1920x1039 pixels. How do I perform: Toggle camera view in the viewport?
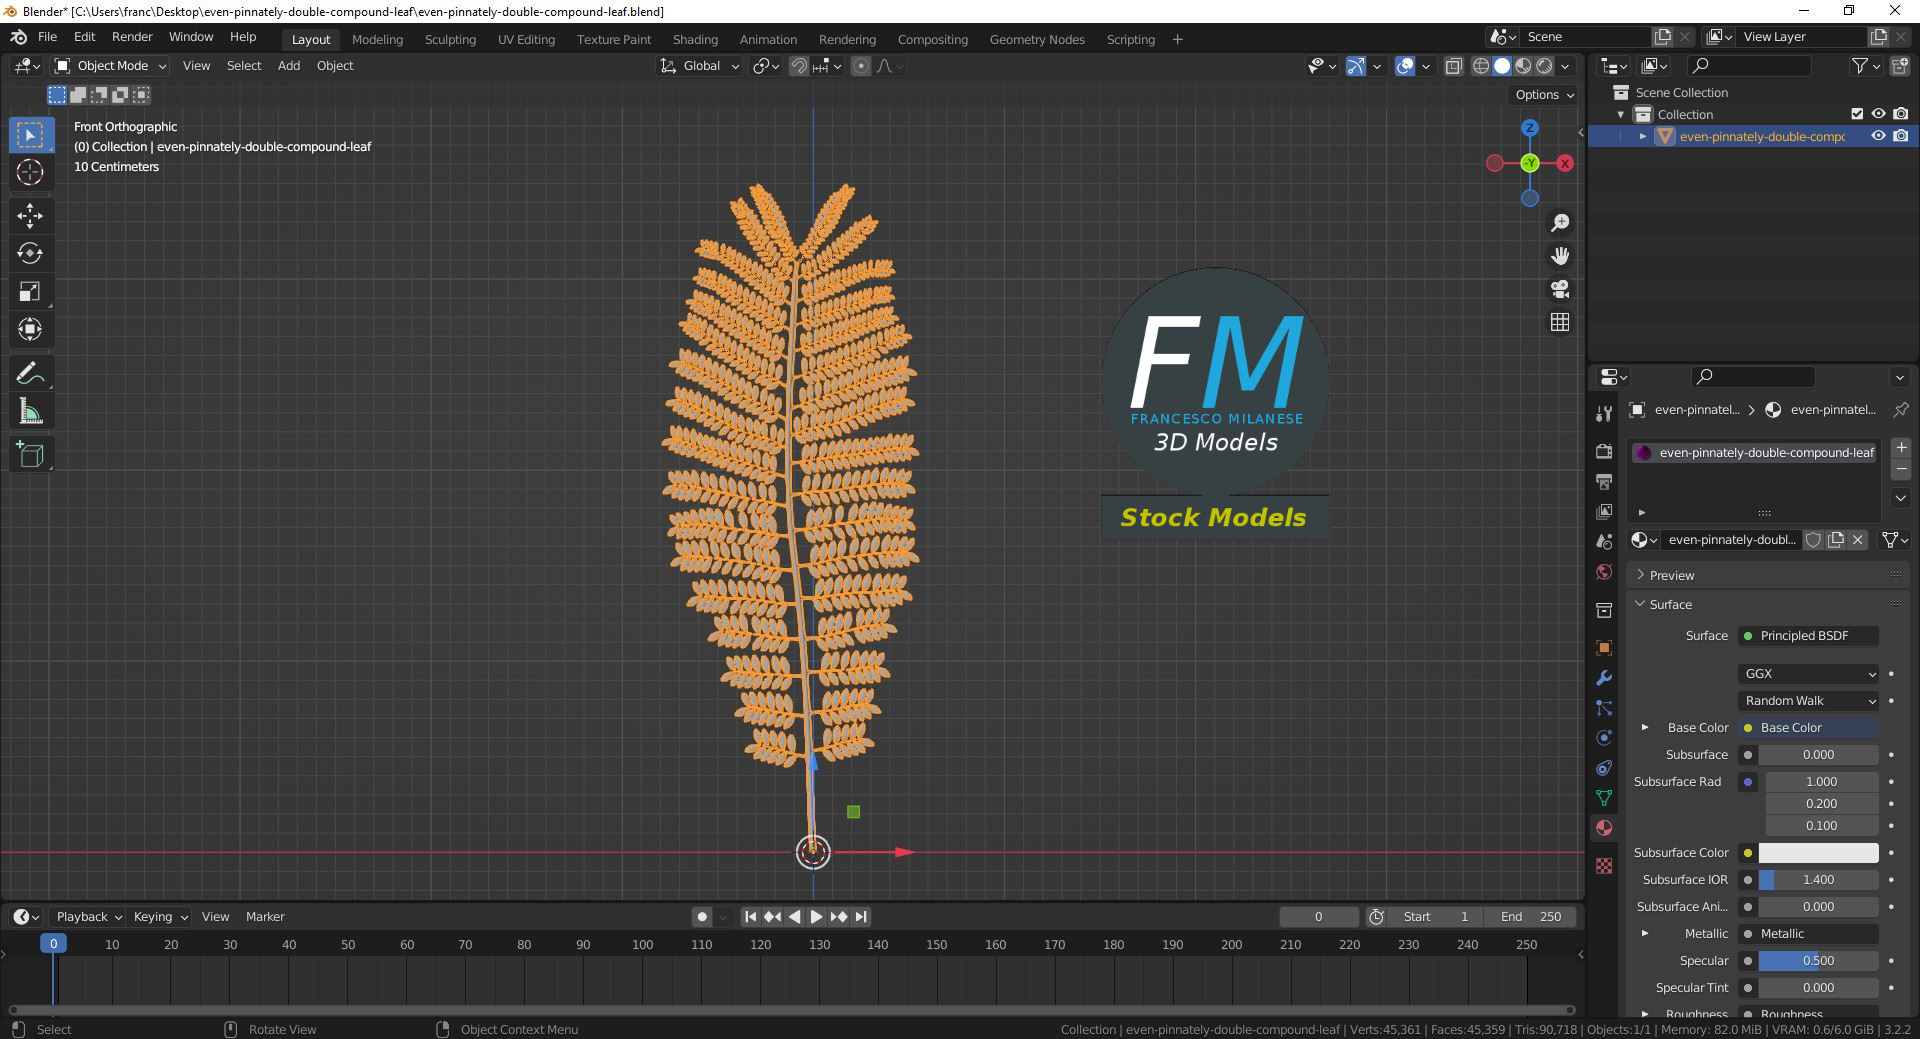click(1559, 289)
